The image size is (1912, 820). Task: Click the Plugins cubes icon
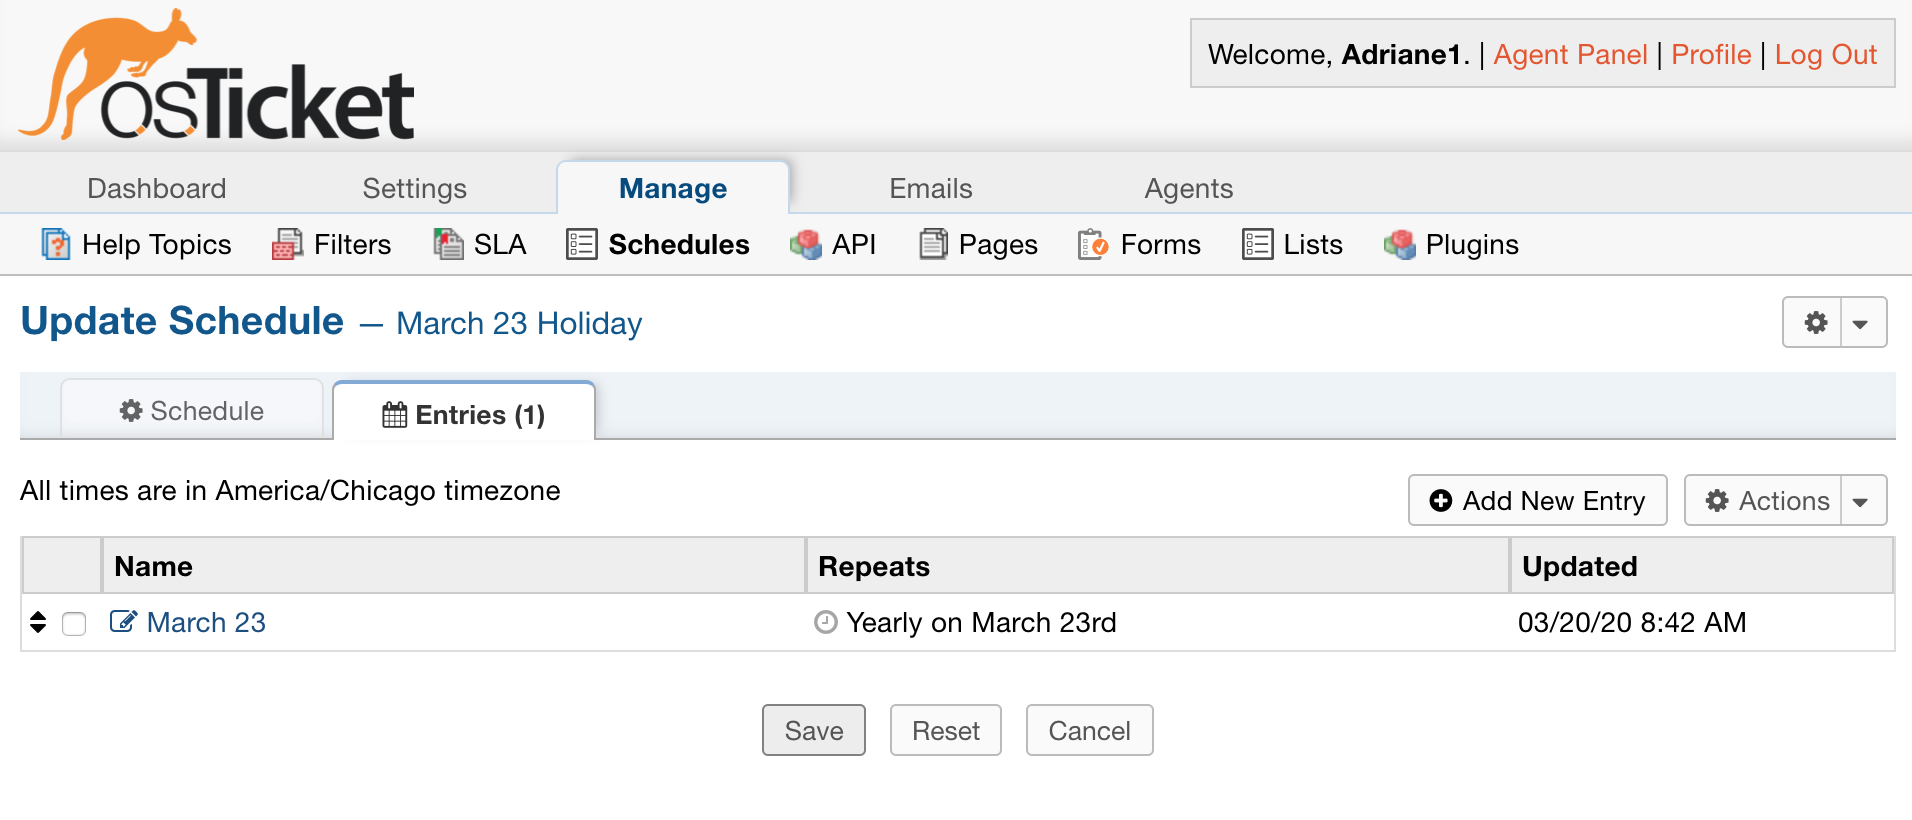(x=1399, y=244)
